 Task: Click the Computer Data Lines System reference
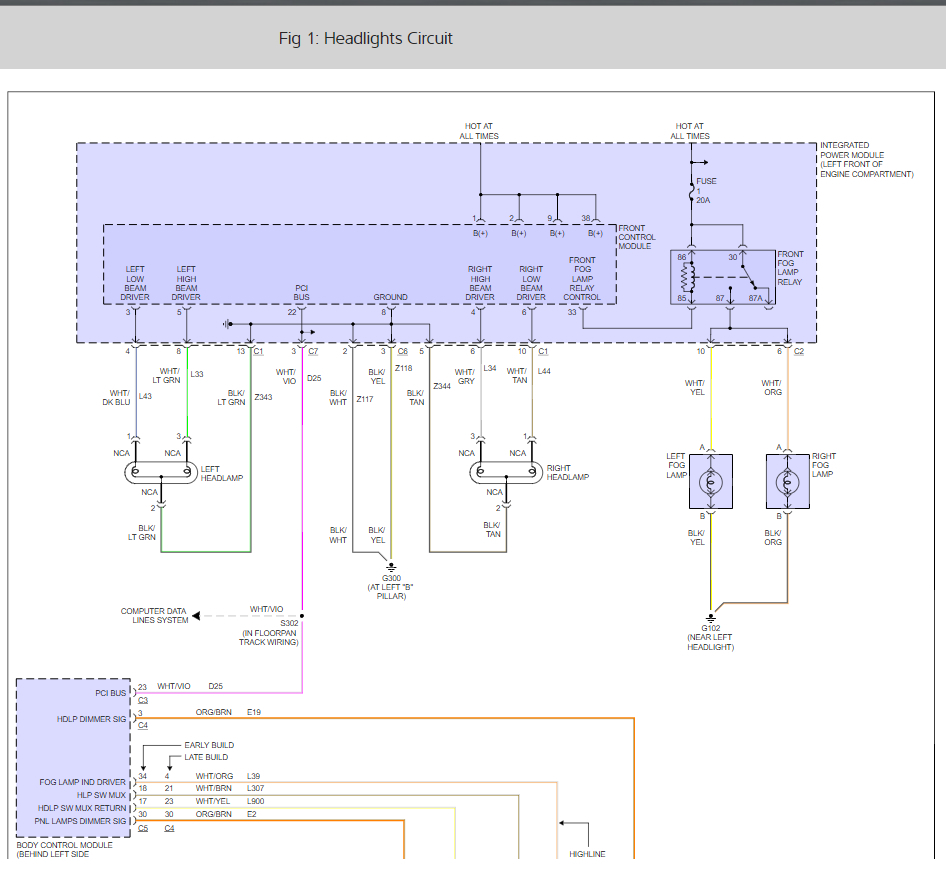click(154, 616)
